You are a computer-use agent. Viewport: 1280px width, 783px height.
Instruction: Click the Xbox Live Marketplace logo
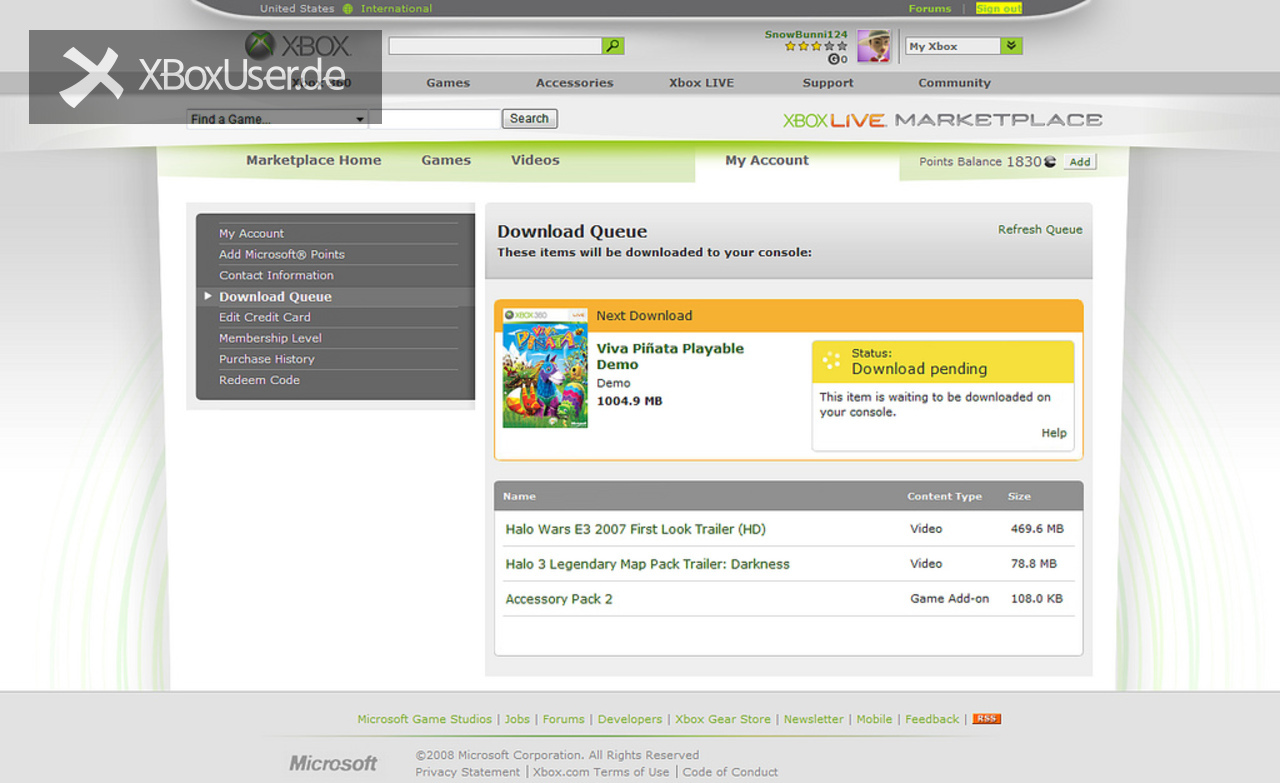click(942, 120)
